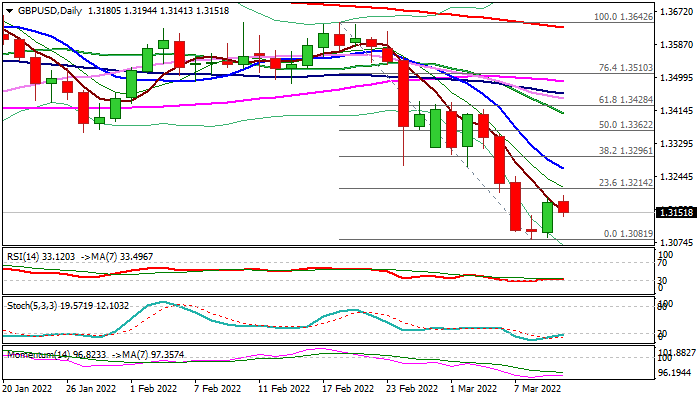Click price axis value 1.33295
Screen dimensions: 700x400
(677, 144)
